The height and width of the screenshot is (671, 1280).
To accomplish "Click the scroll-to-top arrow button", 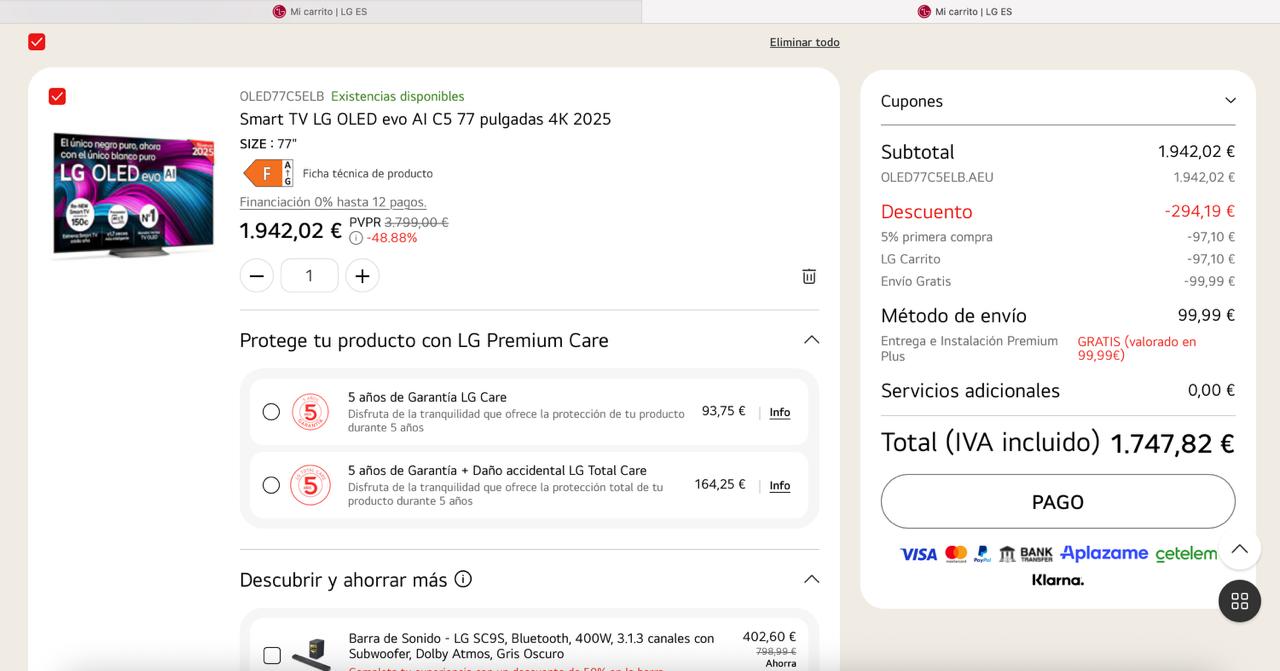I will coord(1239,549).
